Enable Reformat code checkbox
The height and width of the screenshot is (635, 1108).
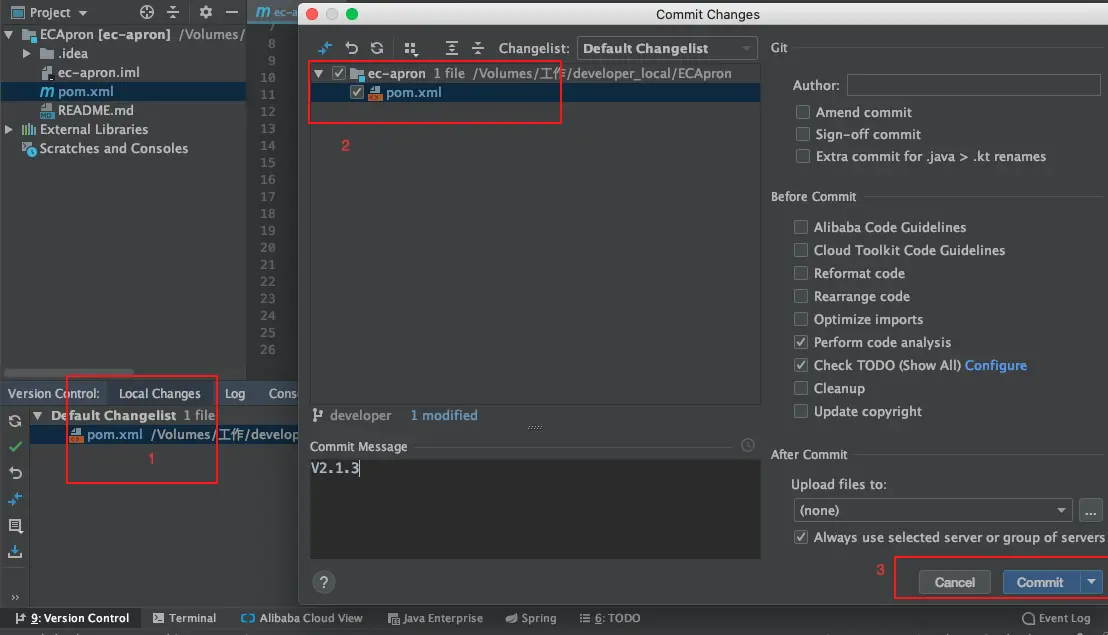[x=801, y=273]
